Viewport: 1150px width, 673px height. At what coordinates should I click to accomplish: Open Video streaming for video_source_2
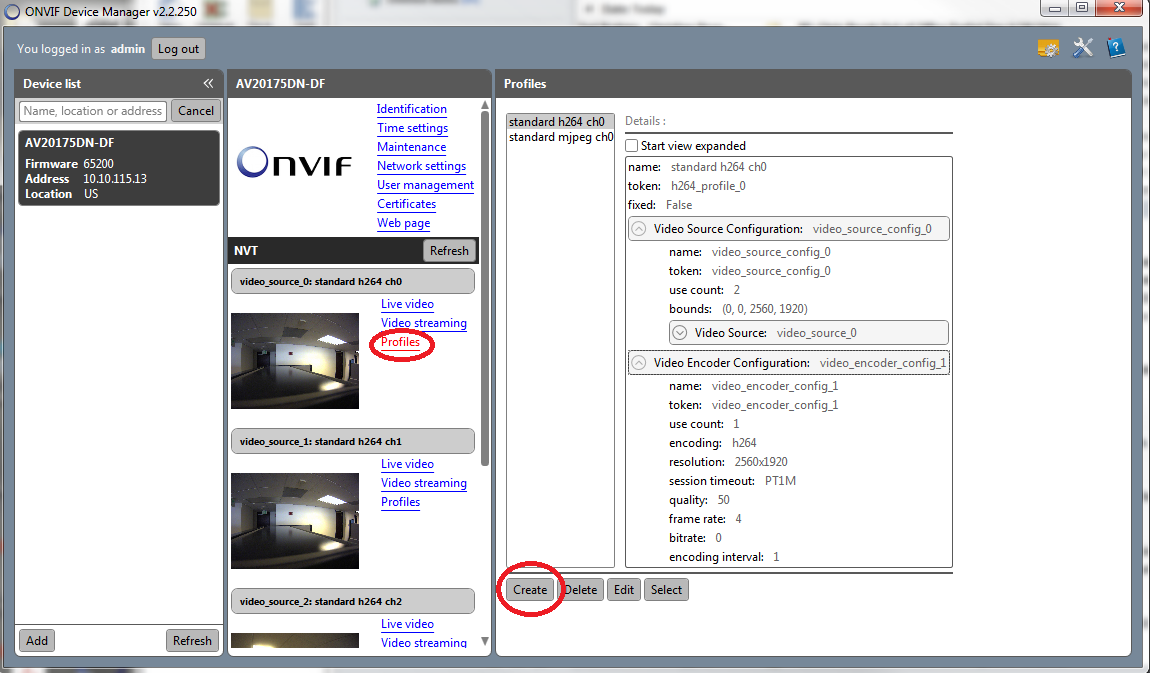424,642
